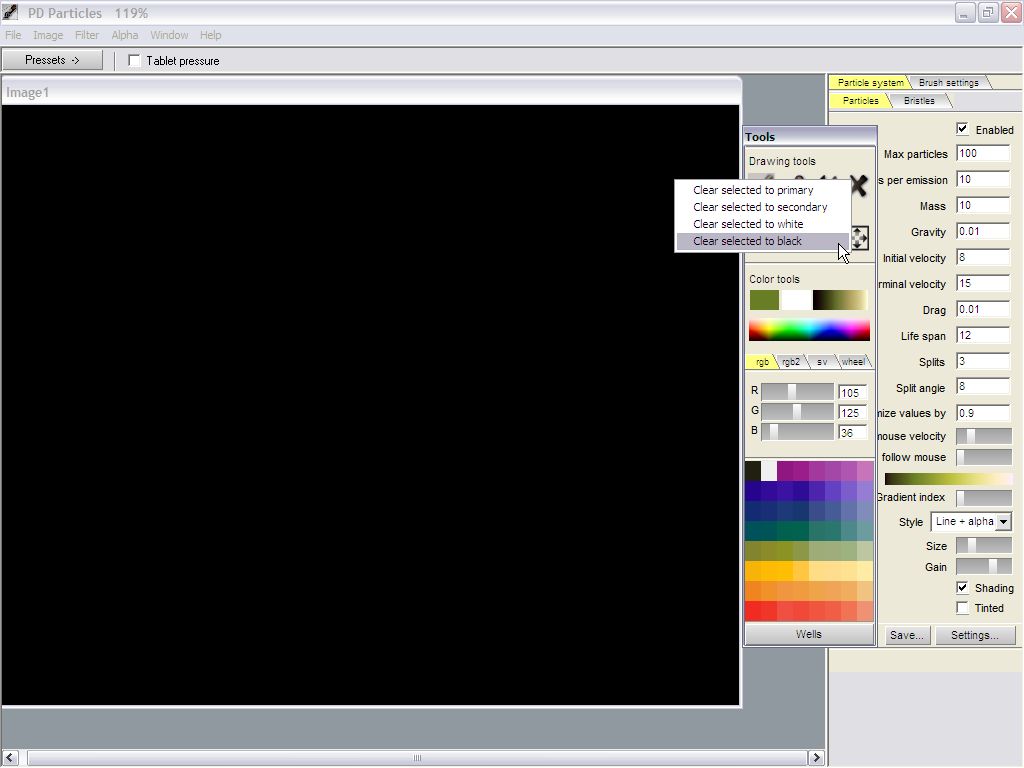
Task: Toggle the Tablet pressure checkbox
Action: (135, 61)
